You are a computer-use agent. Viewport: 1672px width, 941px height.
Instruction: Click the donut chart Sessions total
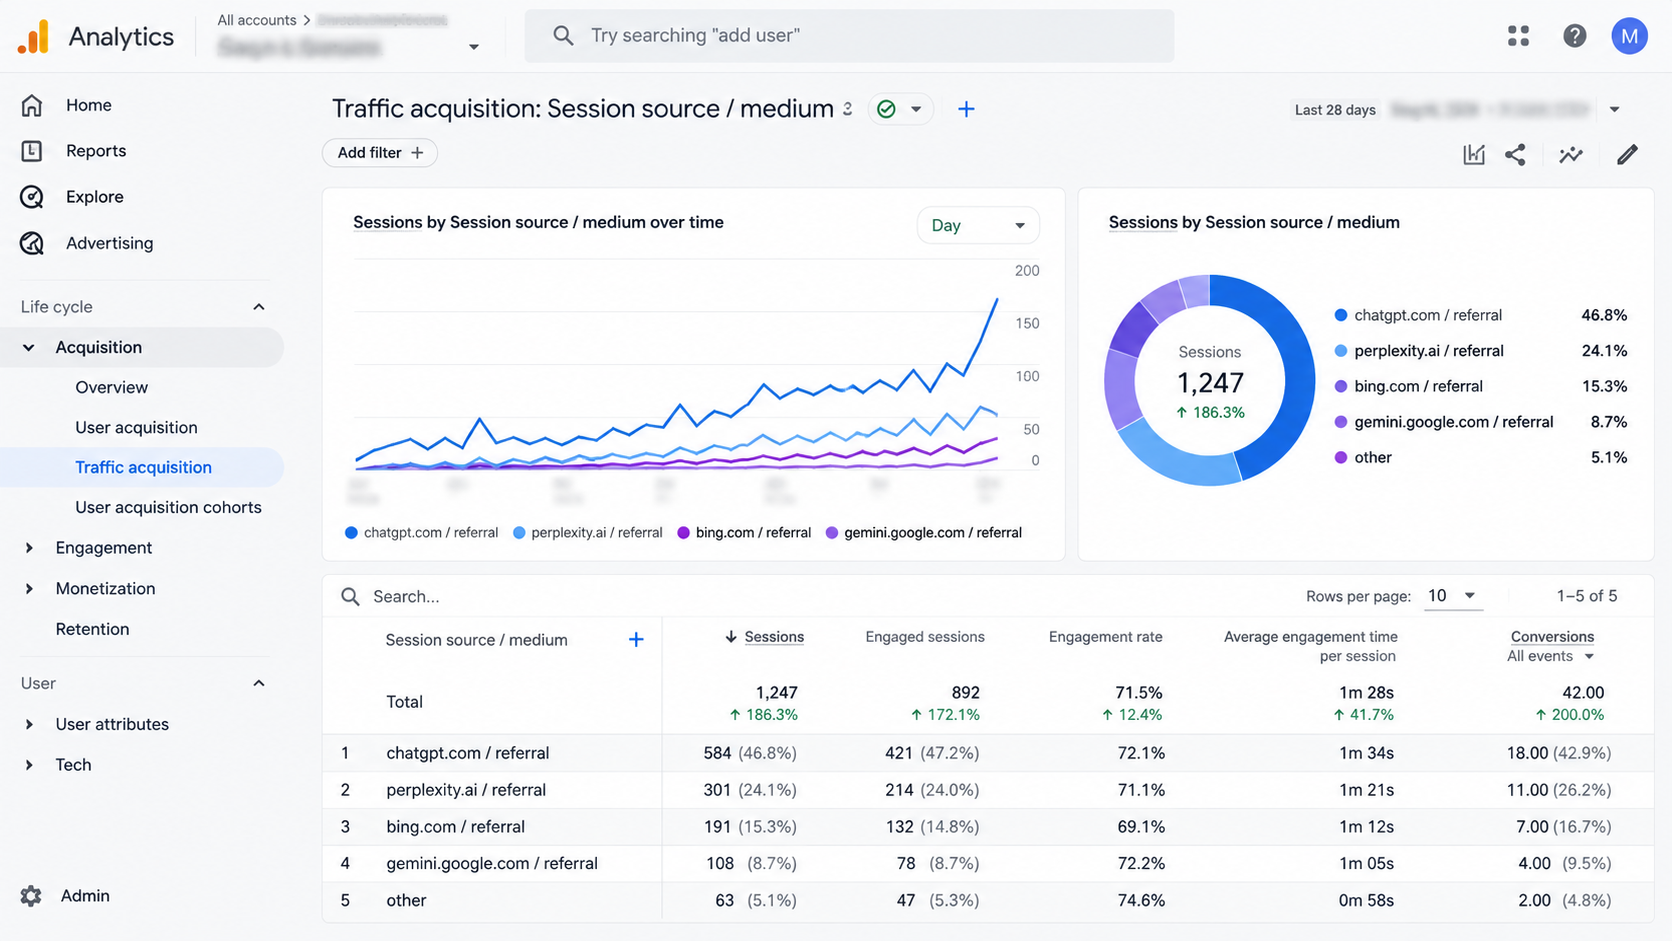(x=1210, y=382)
